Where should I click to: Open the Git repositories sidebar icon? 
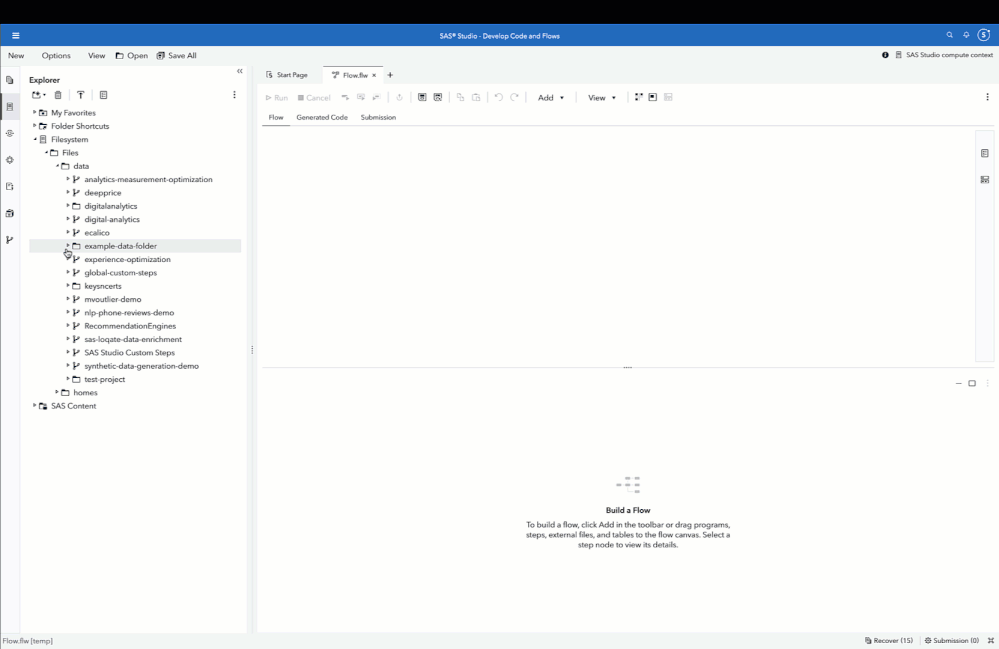pyautogui.click(x=10, y=240)
